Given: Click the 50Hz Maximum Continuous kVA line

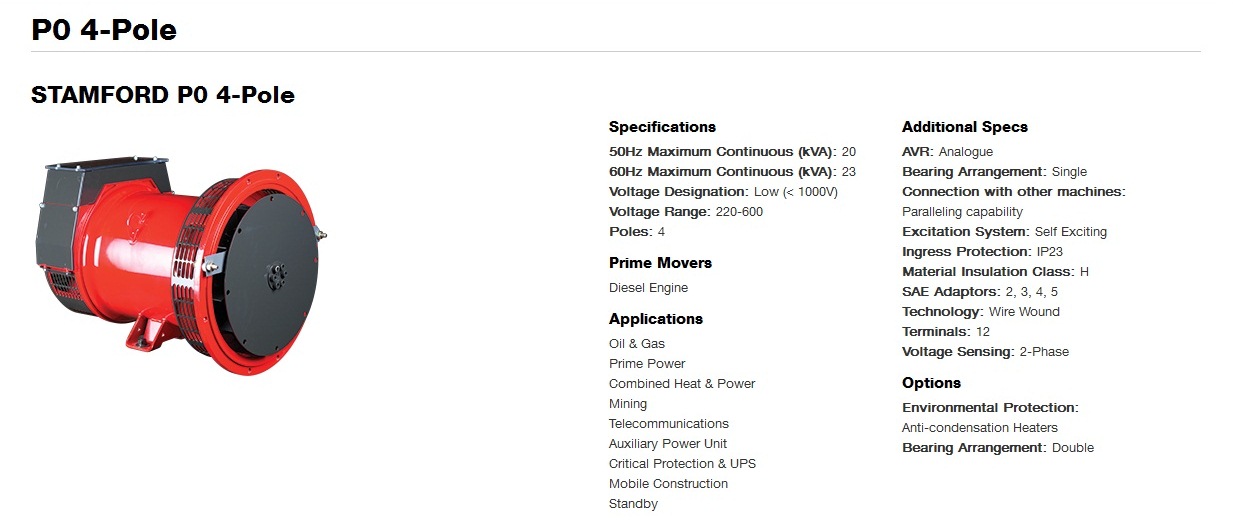Looking at the screenshot, I should pos(732,152).
